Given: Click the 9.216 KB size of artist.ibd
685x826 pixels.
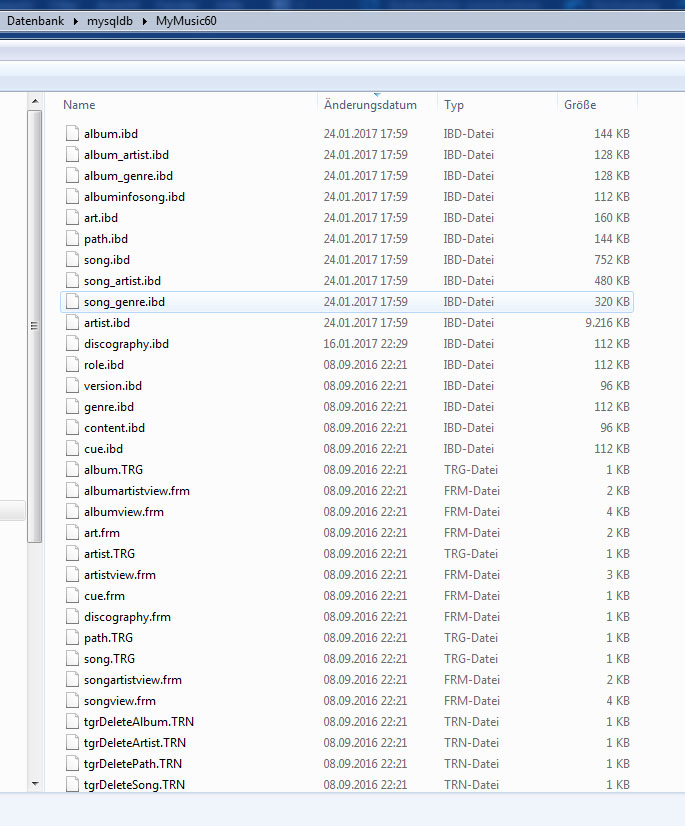Looking at the screenshot, I should (607, 323).
